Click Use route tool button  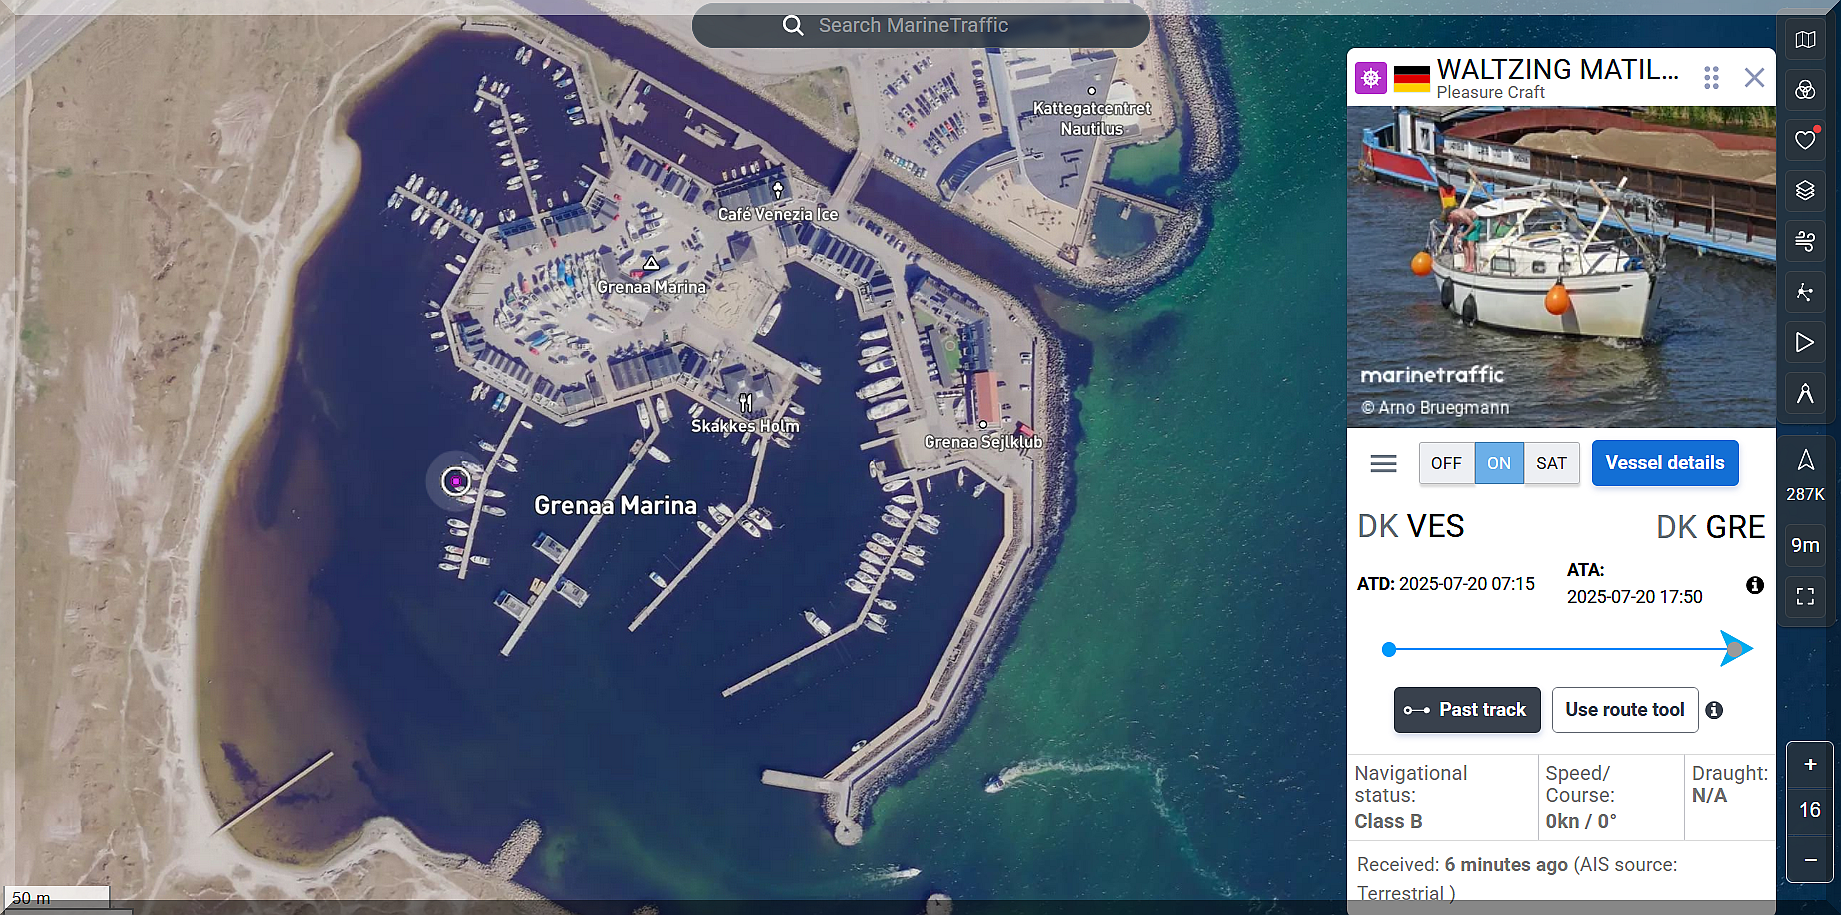[1624, 710]
